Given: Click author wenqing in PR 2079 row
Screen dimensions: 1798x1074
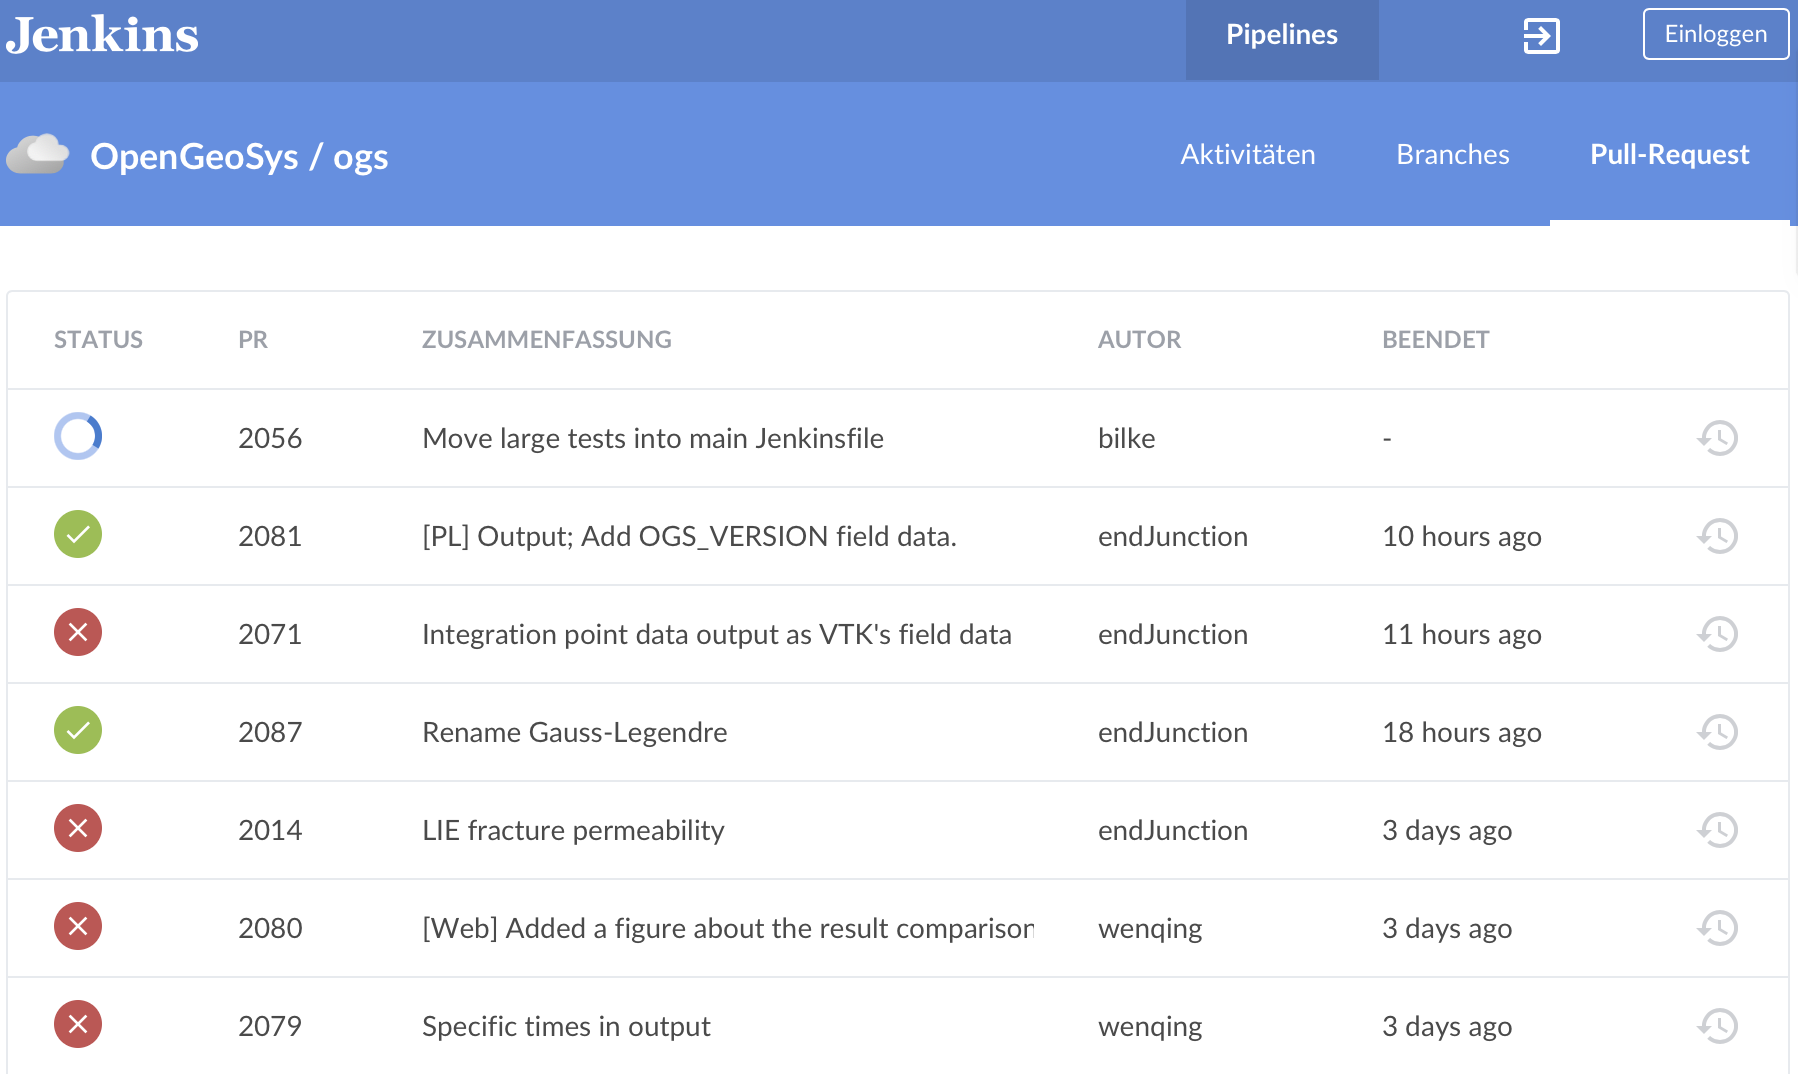Looking at the screenshot, I should 1150,1027.
